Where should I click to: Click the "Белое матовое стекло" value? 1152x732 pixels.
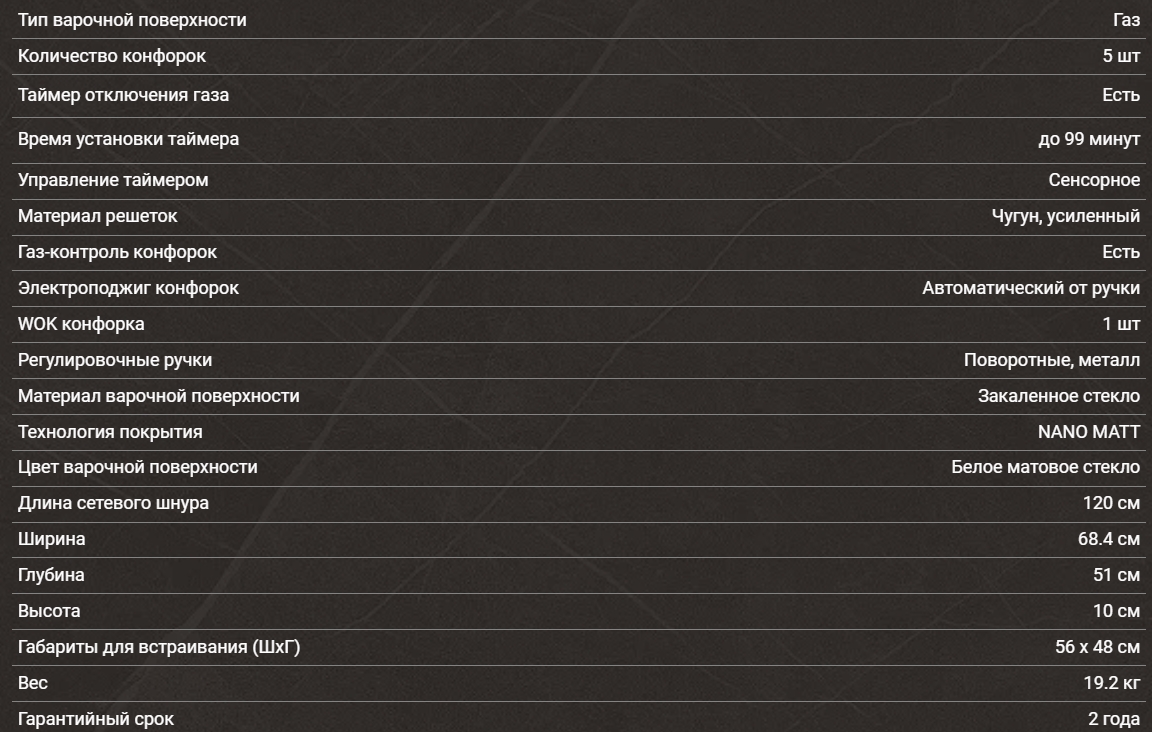(x=1045, y=467)
